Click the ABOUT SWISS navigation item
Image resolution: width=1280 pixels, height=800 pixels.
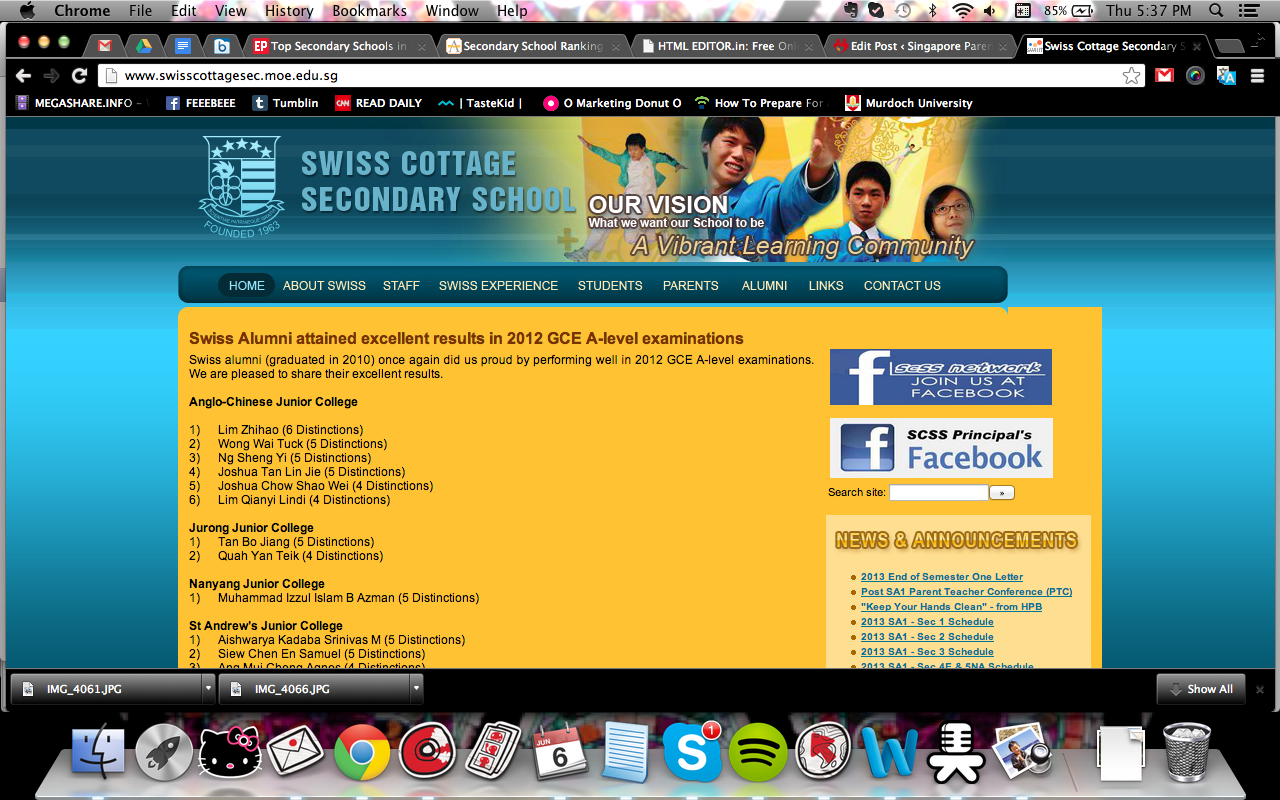324,285
